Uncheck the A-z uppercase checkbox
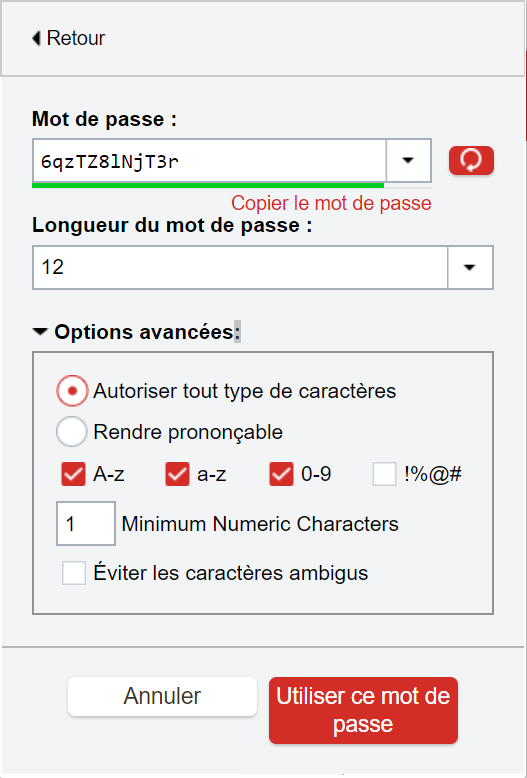The width and height of the screenshot is (527, 778). tap(73, 474)
